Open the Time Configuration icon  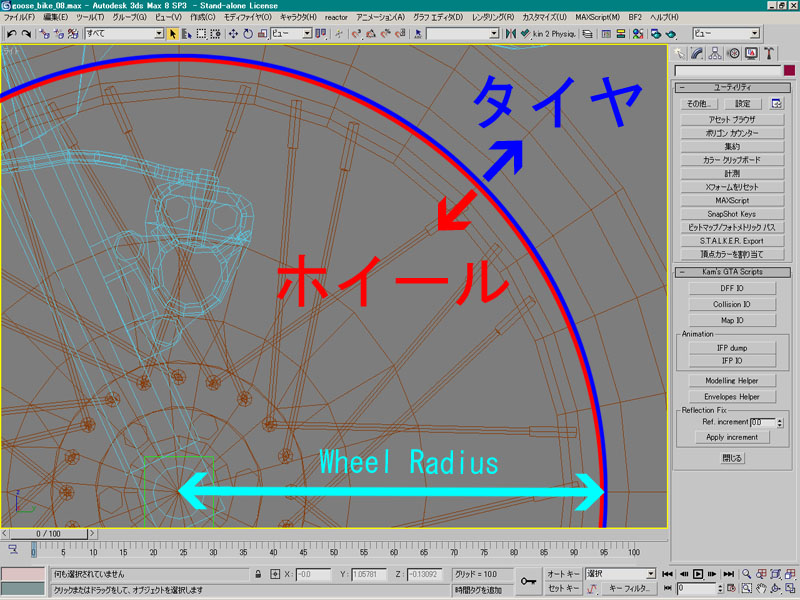tap(732, 588)
